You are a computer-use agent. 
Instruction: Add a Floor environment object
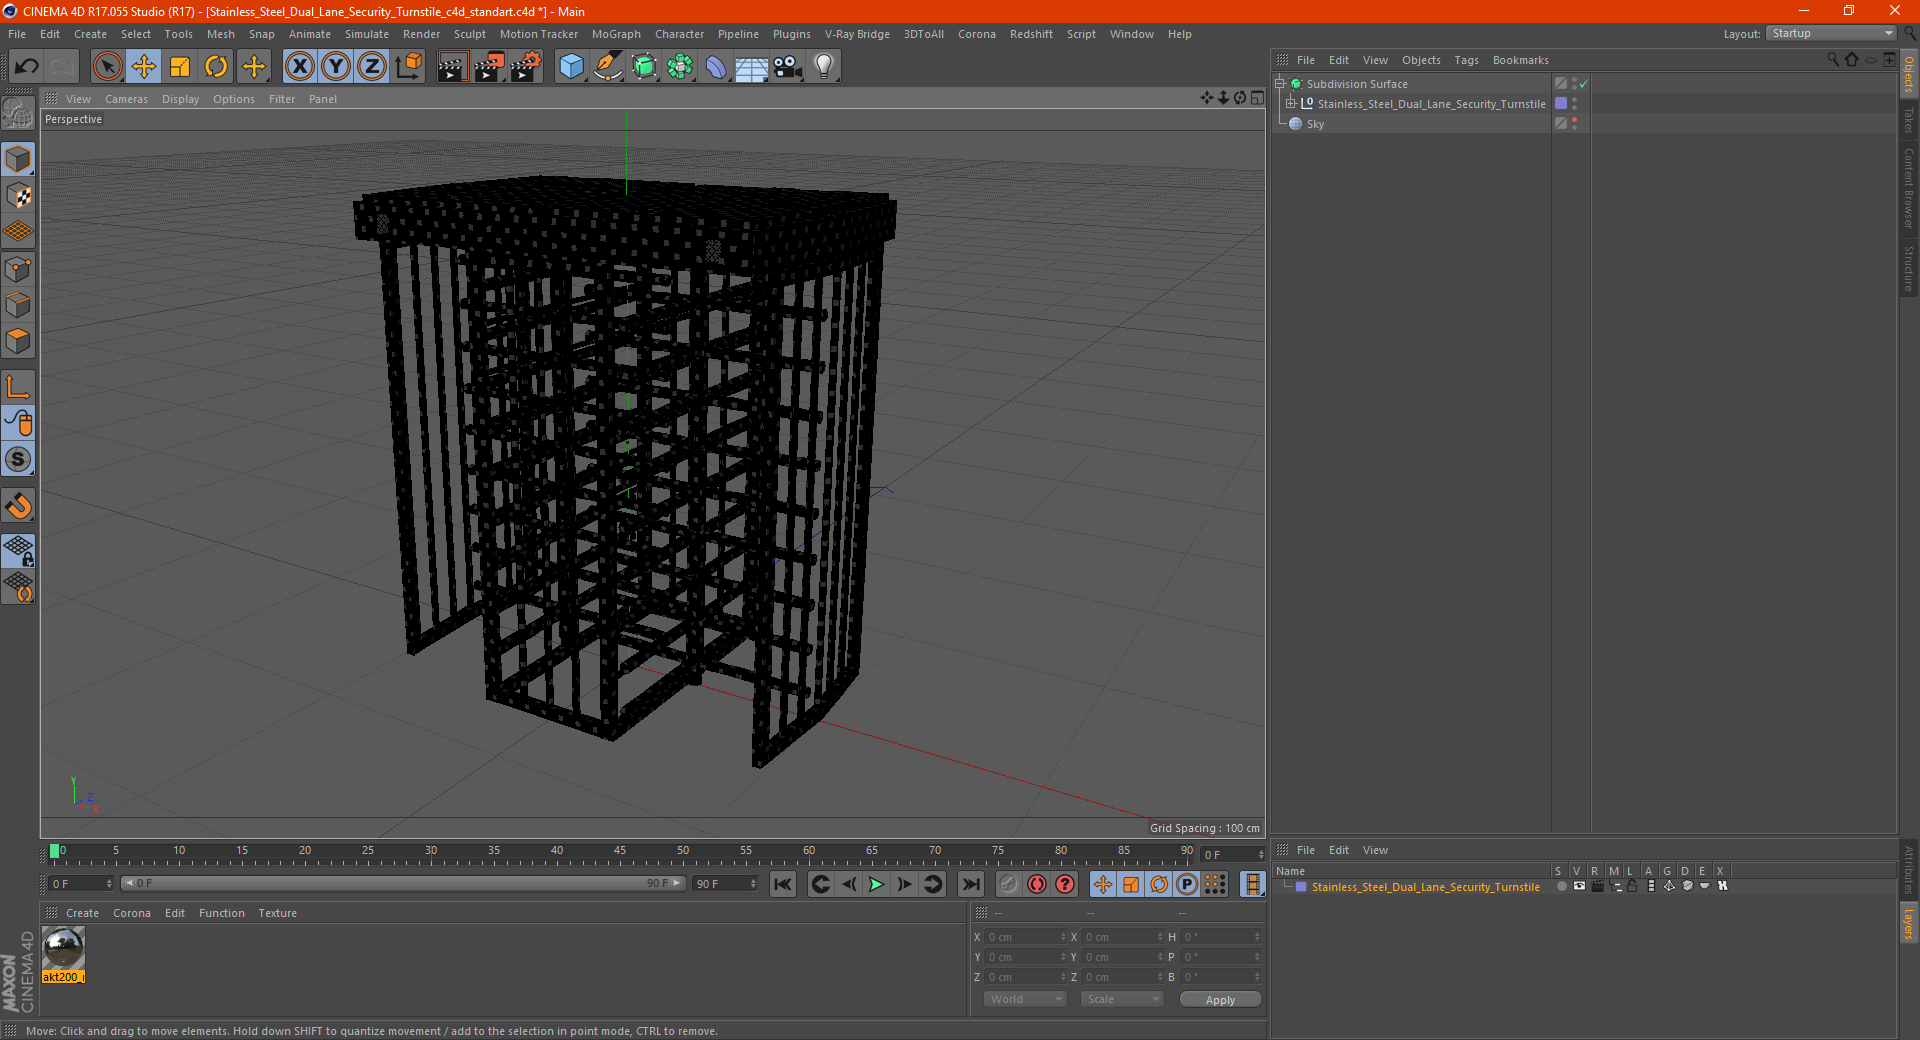[x=752, y=67]
